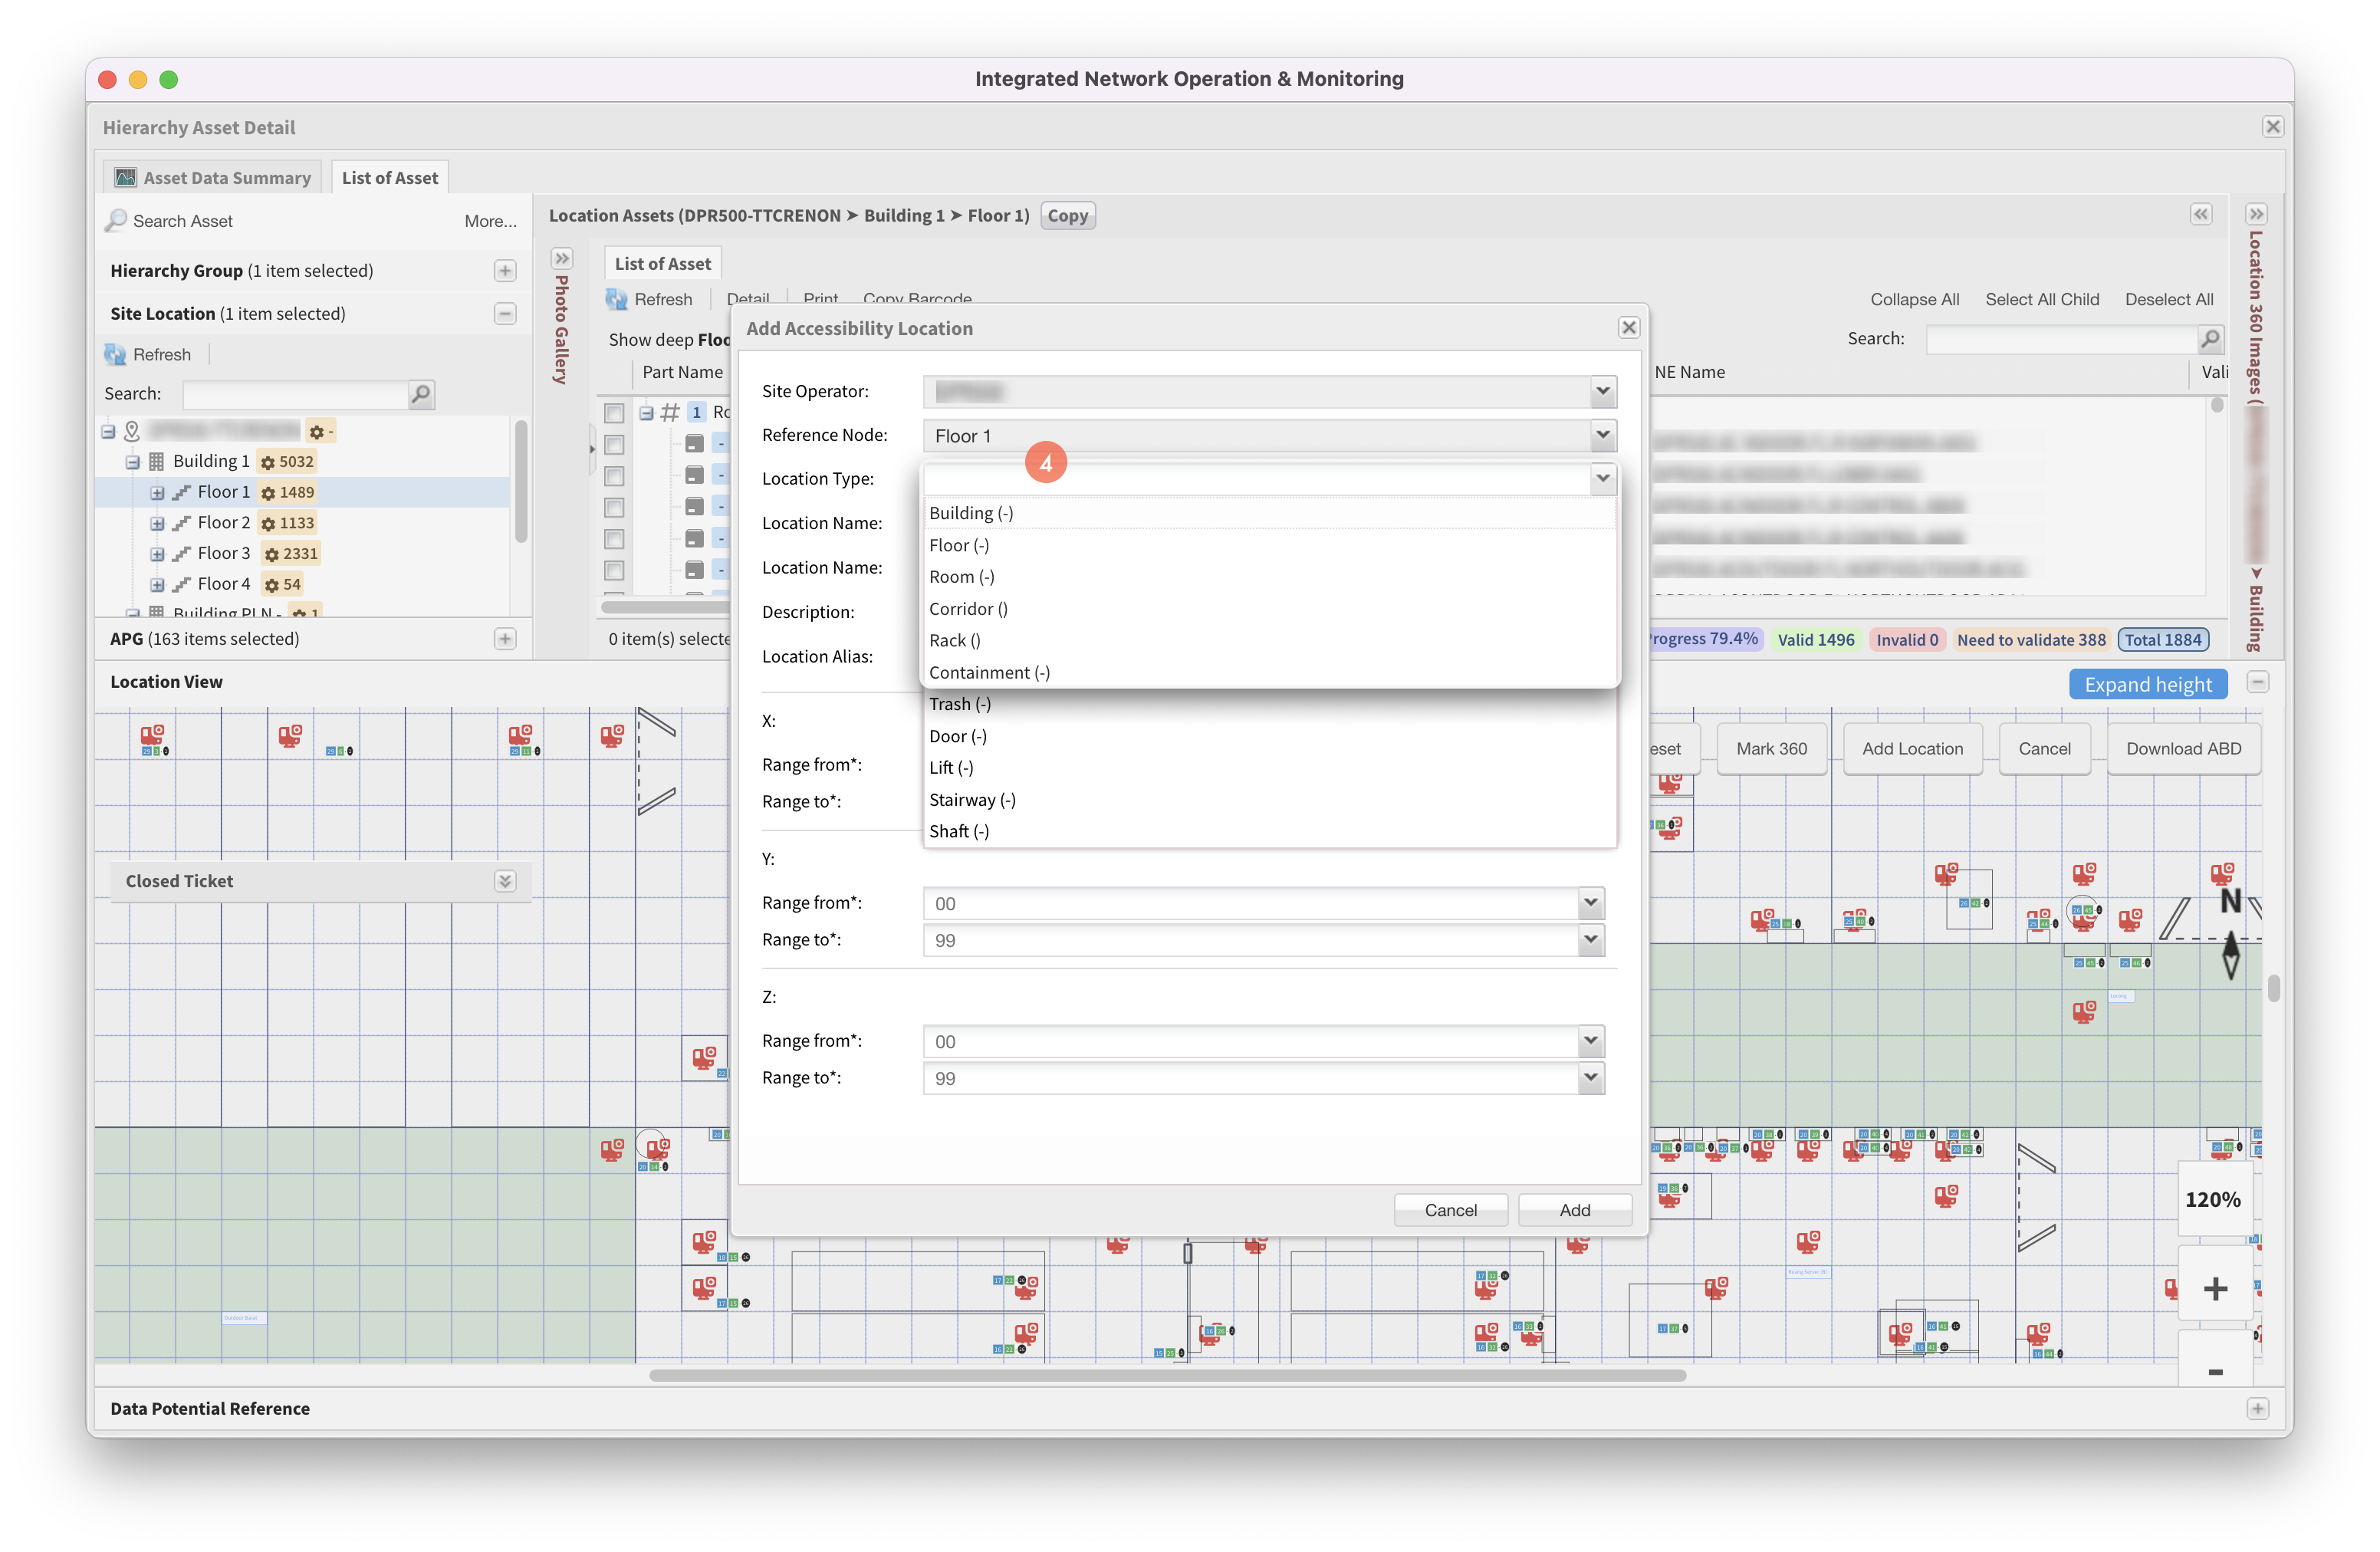Image resolution: width=2380 pixels, height=1552 pixels.
Task: Expand the Photo Gallery panel arrows
Action: 562,259
